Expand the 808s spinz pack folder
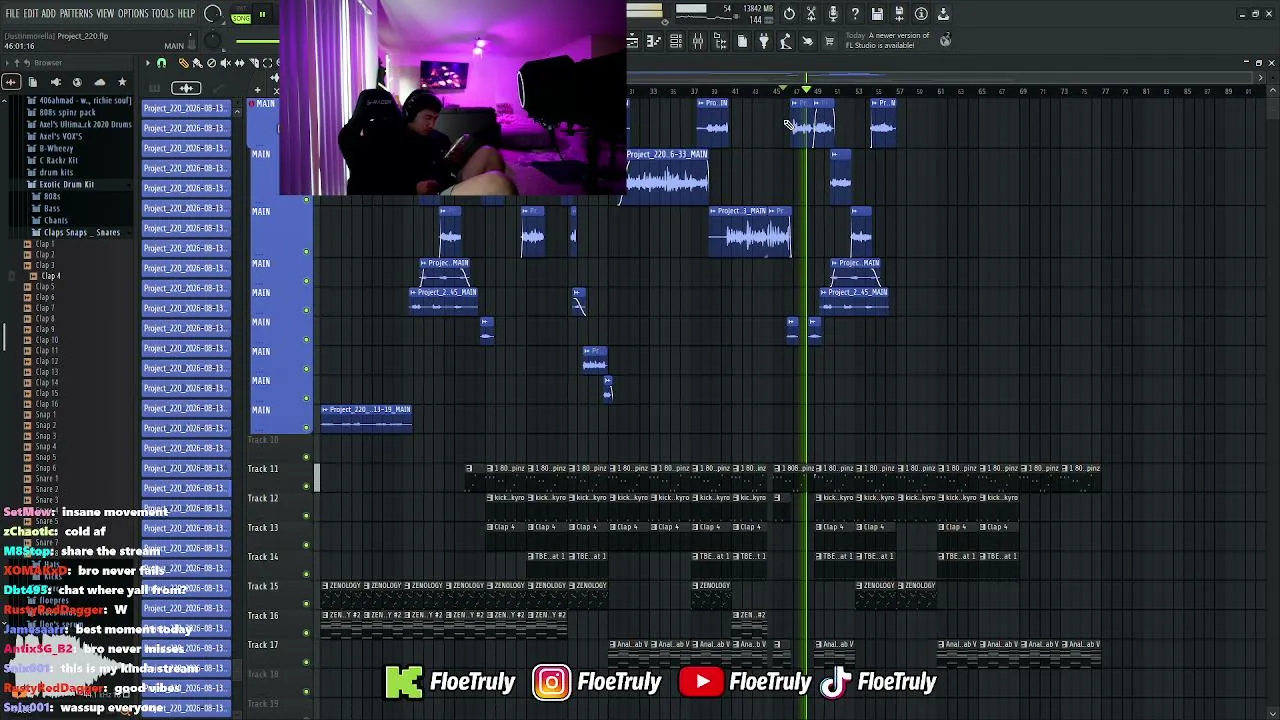Screen dimensions: 1280x720 62,112
